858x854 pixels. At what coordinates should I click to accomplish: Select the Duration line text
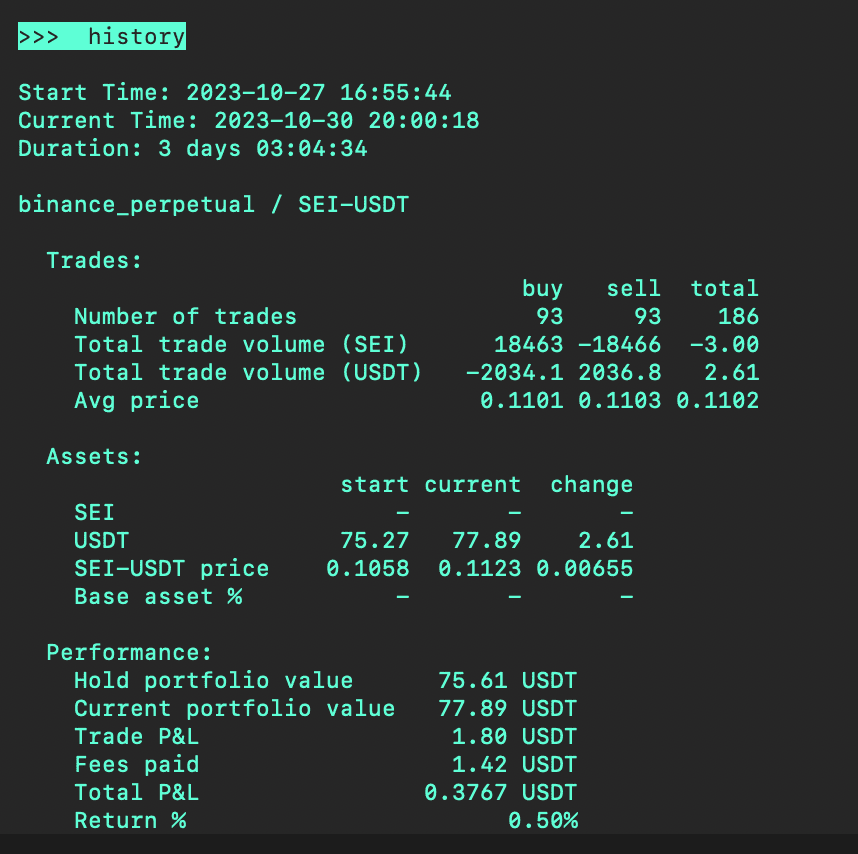[x=192, y=149]
